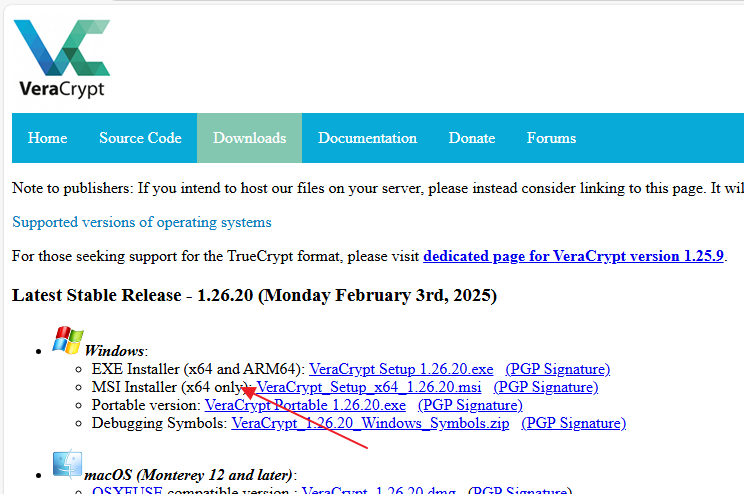Open Supported versions of operating systems link

point(141,222)
